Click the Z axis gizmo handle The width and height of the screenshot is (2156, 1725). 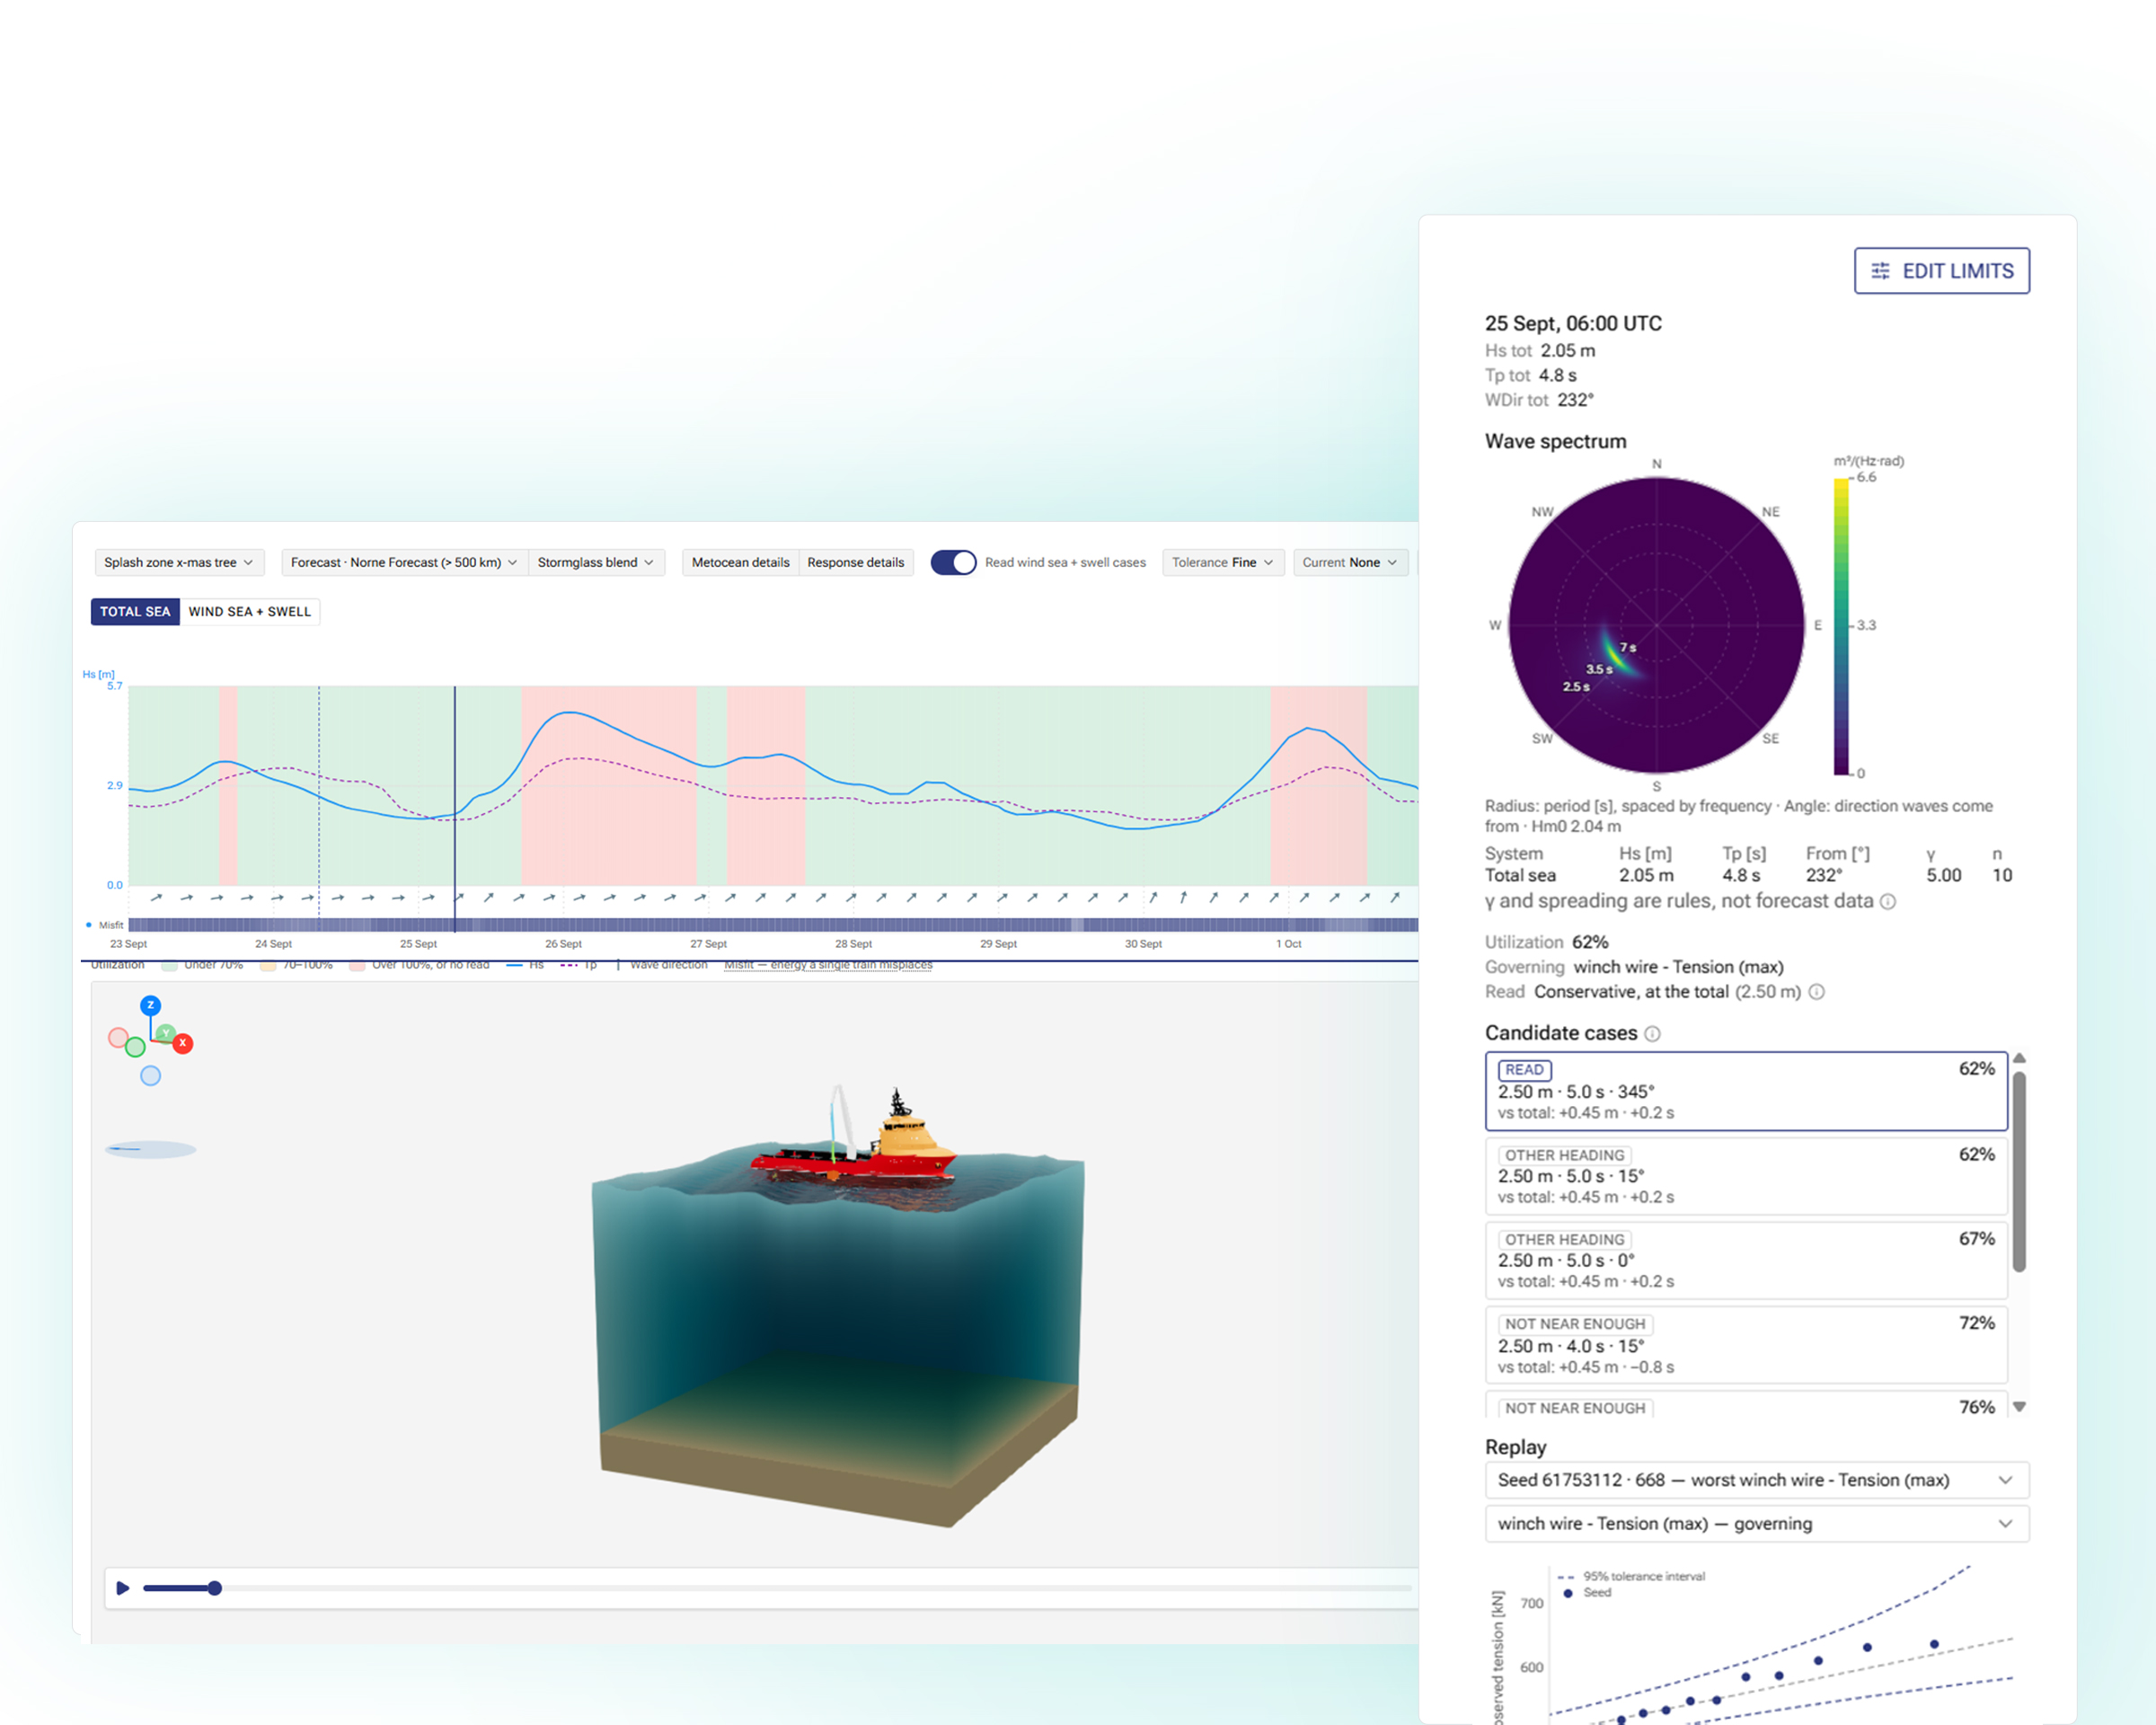click(x=150, y=1005)
